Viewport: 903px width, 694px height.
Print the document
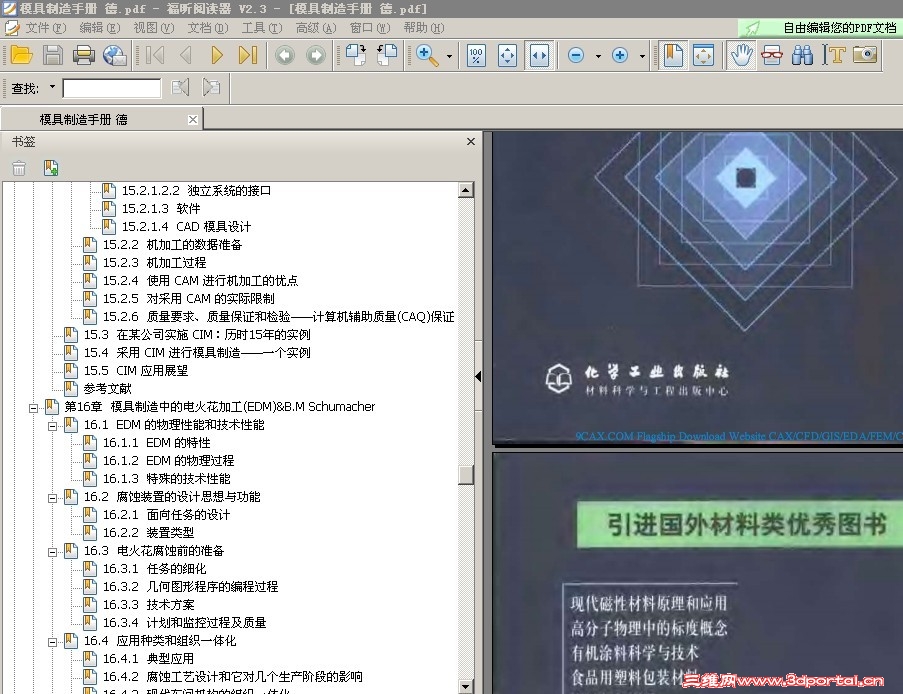[x=84, y=55]
